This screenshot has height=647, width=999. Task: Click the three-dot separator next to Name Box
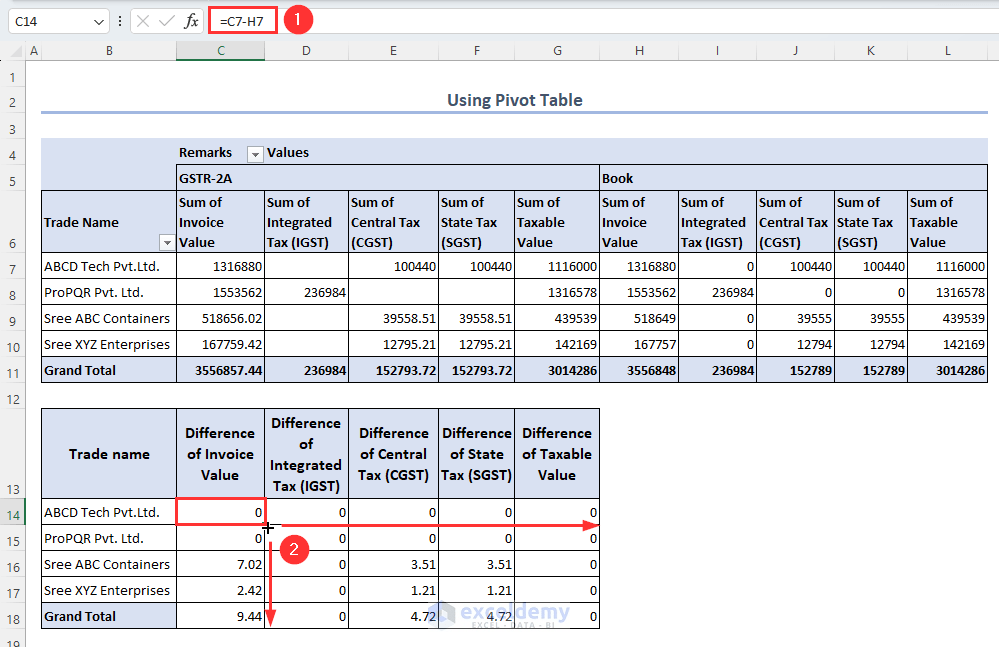119,20
